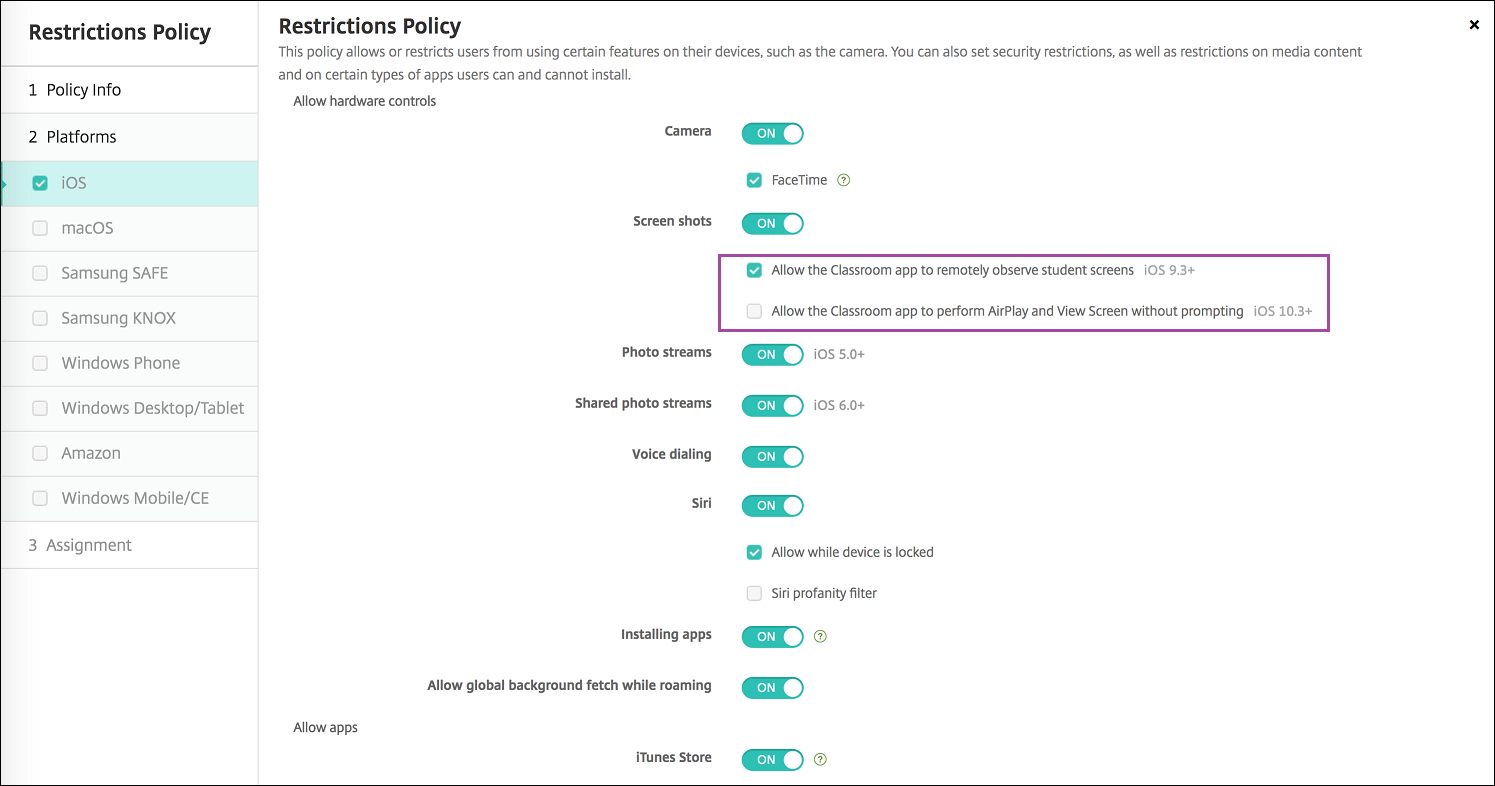Click help icon beside Installing apps toggle
Image resolution: width=1495 pixels, height=786 pixels.
click(x=820, y=636)
